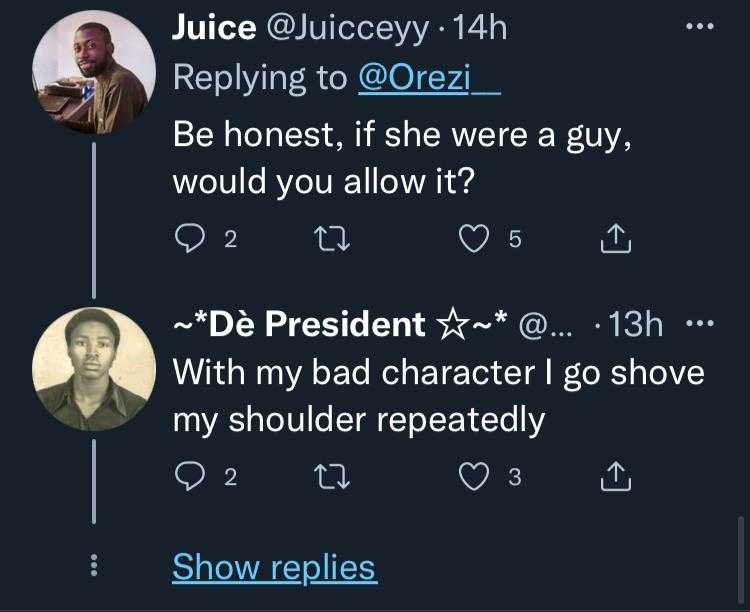The image size is (750, 612).
Task: Like Juice's tweet
Action: pyautogui.click(x=474, y=239)
